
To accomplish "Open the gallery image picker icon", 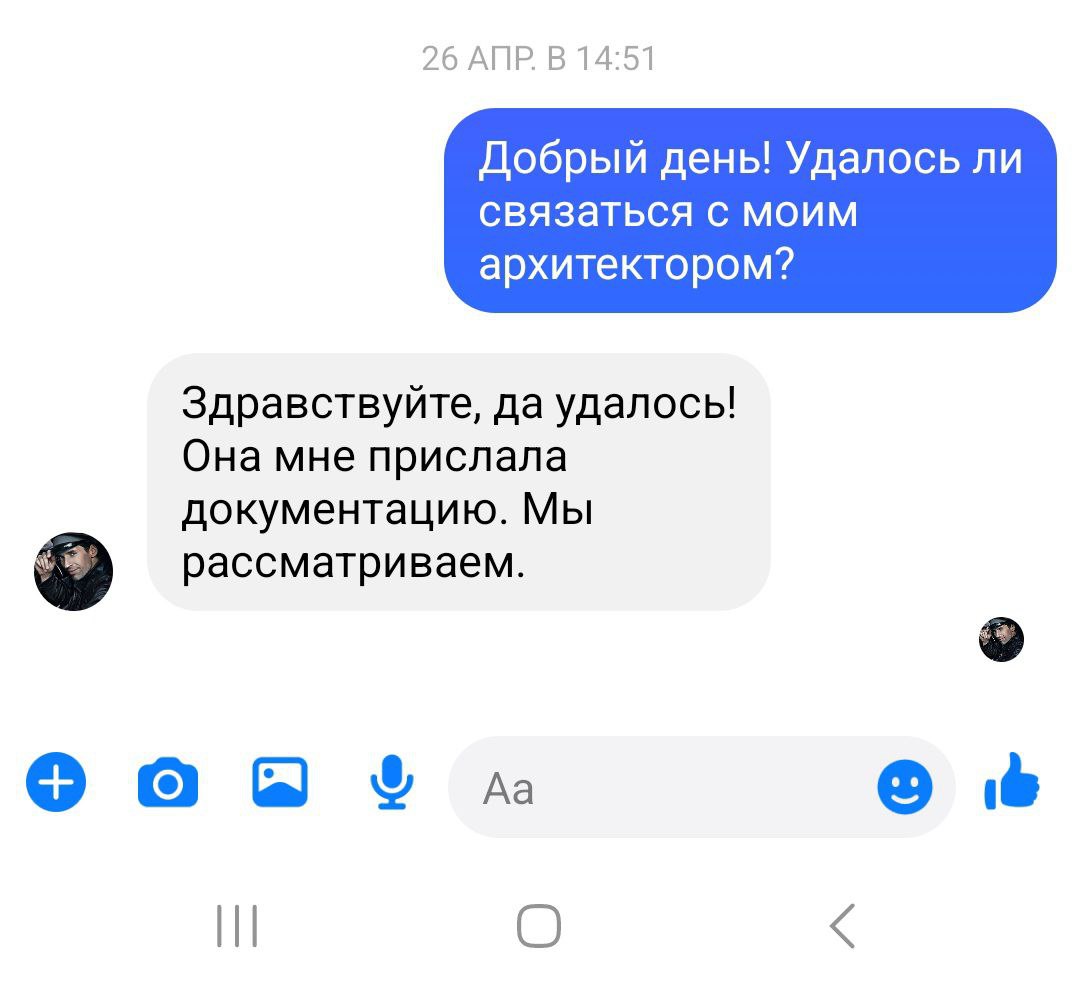I will tap(280, 783).
